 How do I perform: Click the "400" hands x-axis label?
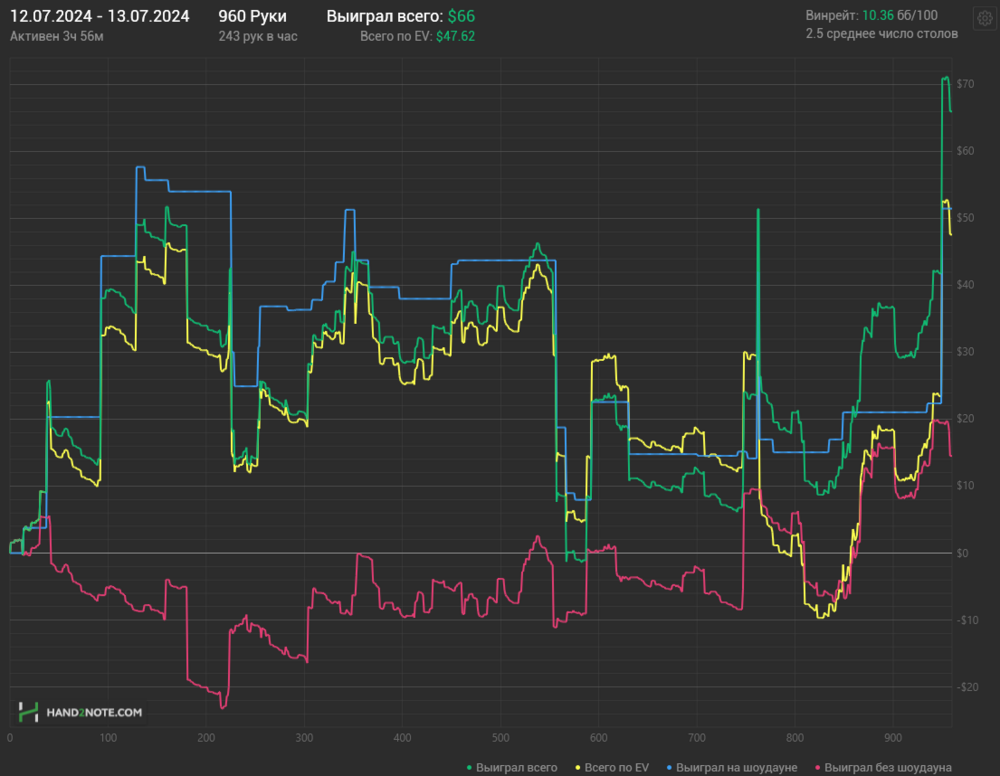click(402, 738)
